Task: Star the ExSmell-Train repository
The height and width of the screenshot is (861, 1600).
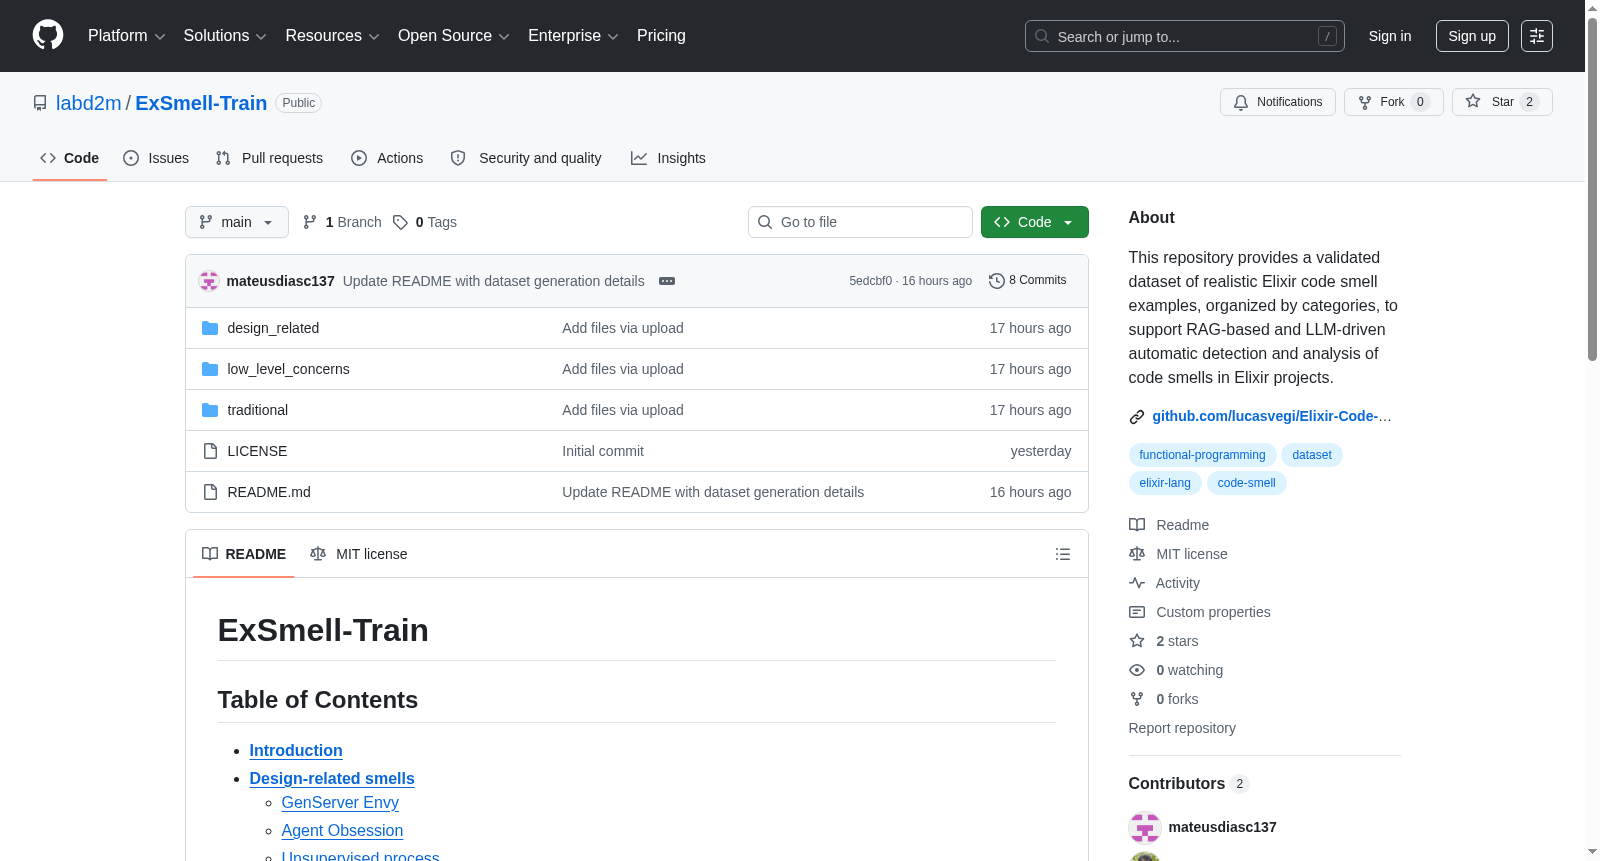Action: [1502, 102]
